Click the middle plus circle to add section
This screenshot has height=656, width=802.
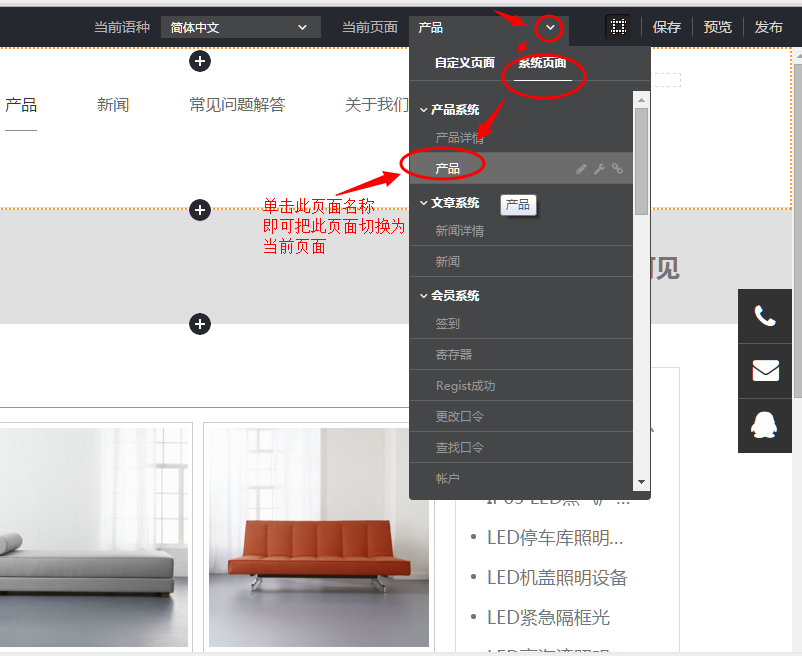tap(200, 210)
